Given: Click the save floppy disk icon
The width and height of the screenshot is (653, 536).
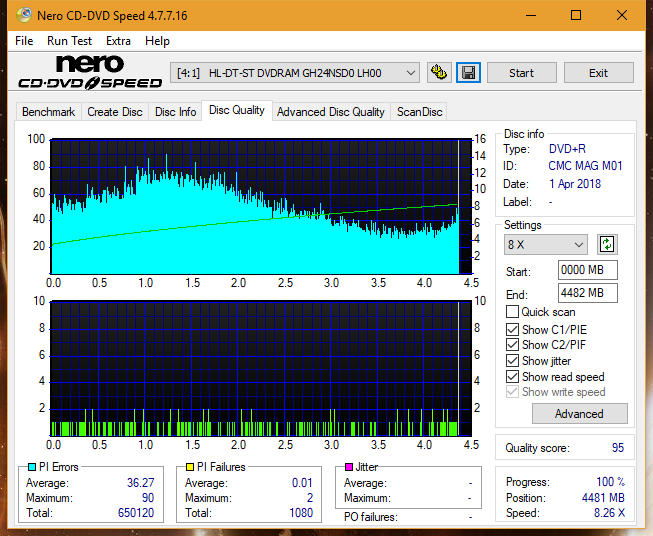Looking at the screenshot, I should 468,73.
